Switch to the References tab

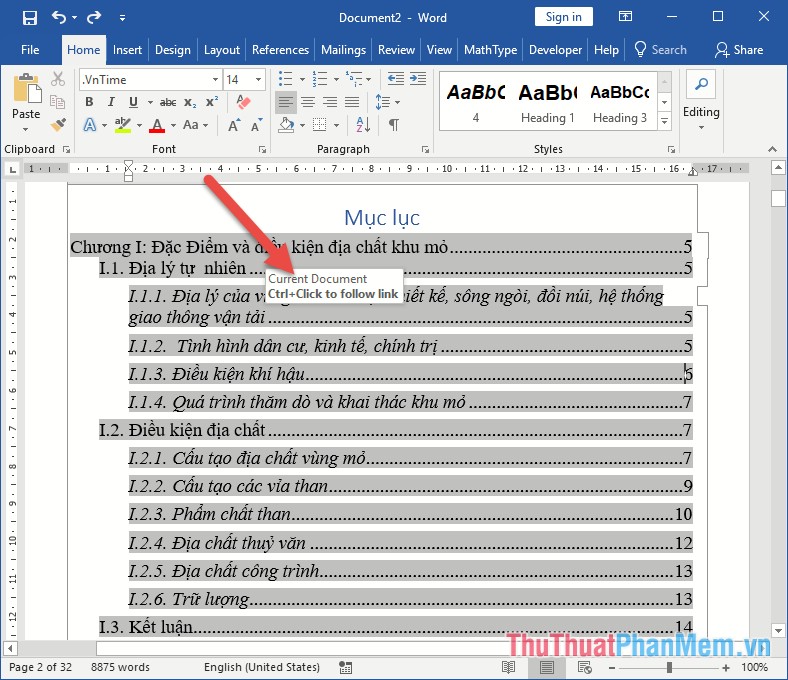point(280,50)
